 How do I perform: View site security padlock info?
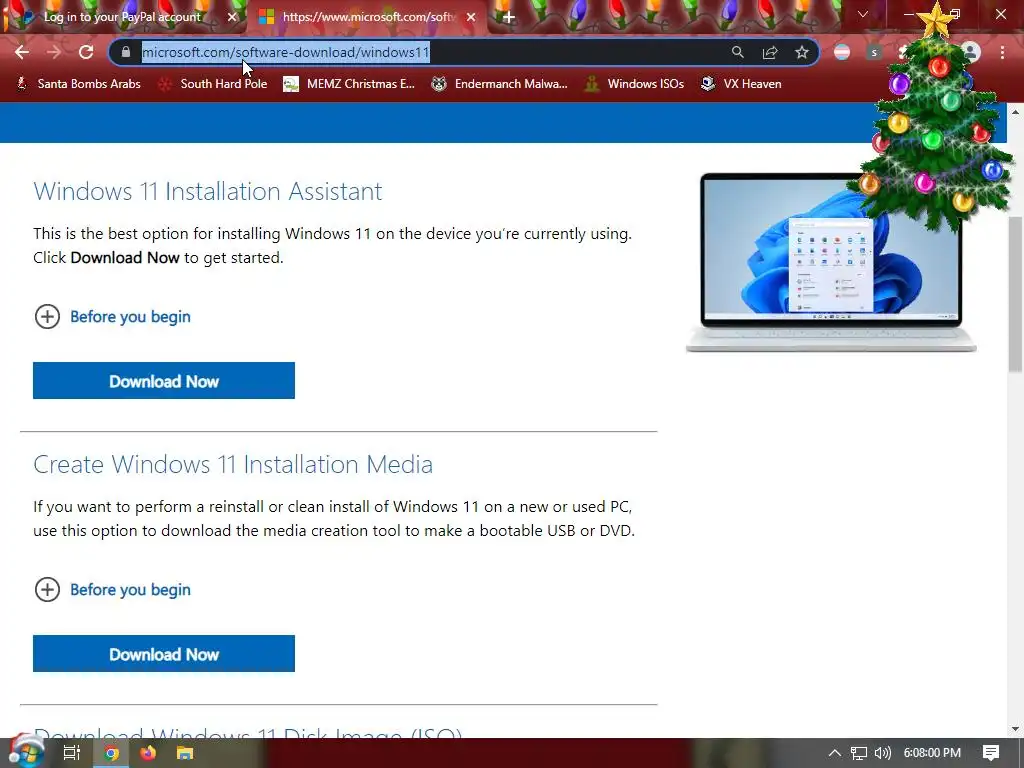click(x=126, y=52)
